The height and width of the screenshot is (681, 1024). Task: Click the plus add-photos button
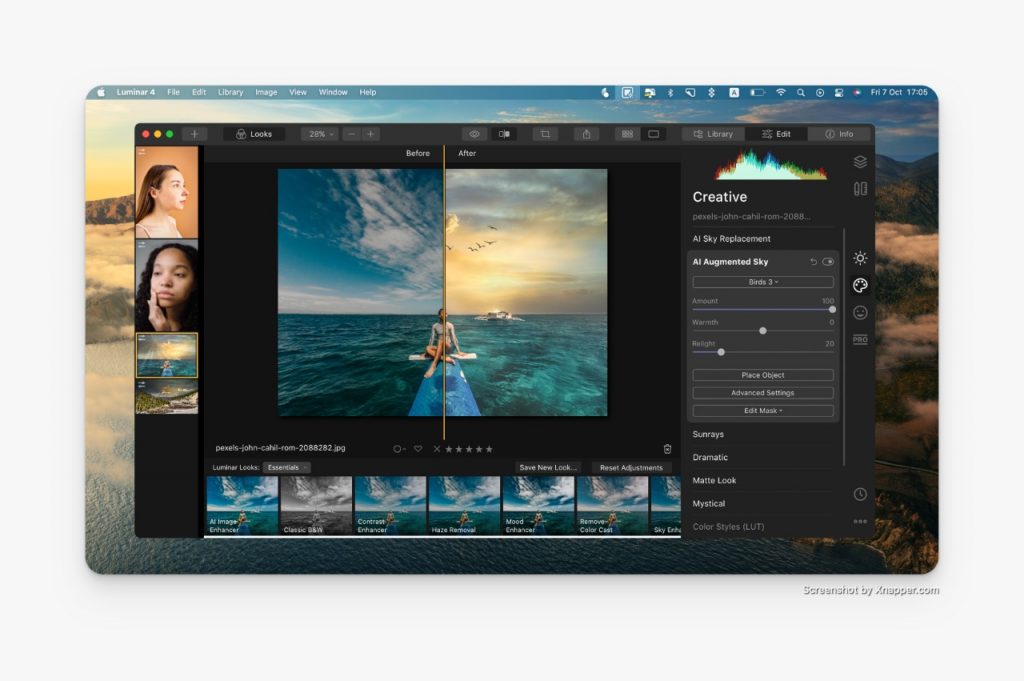click(195, 134)
